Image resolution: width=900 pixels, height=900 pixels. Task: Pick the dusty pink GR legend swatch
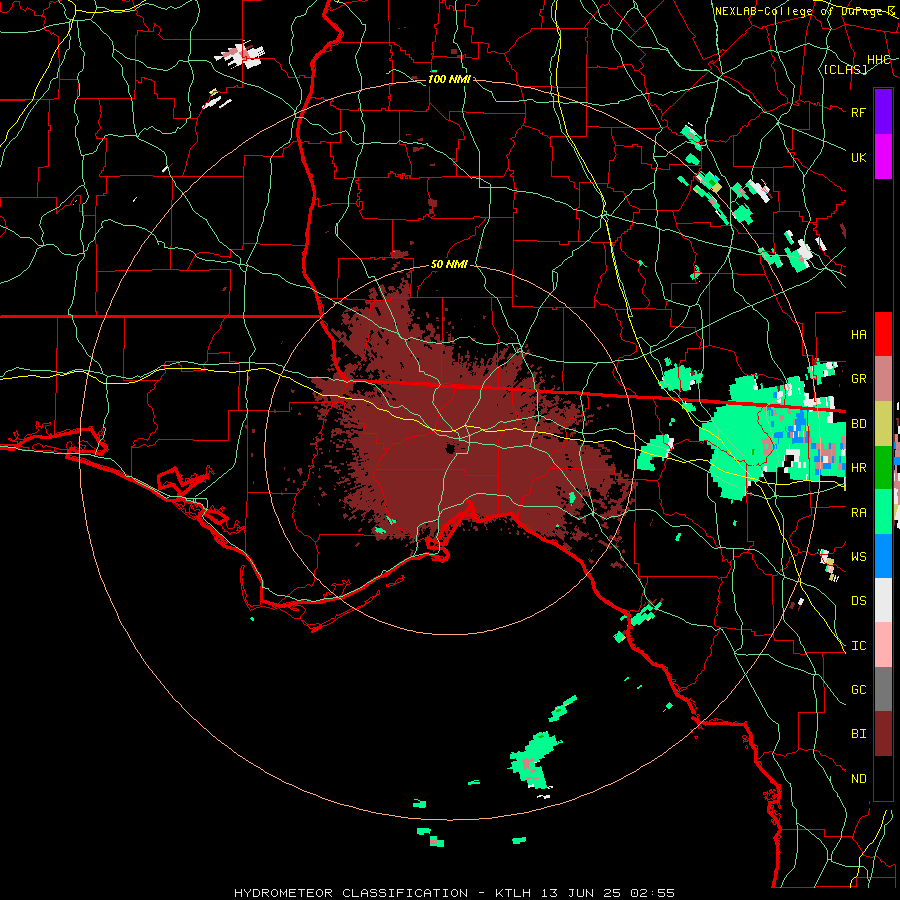click(883, 378)
